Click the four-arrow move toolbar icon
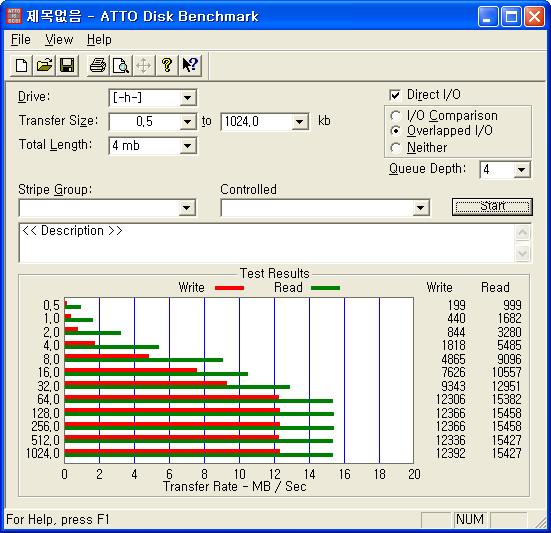 click(x=143, y=65)
